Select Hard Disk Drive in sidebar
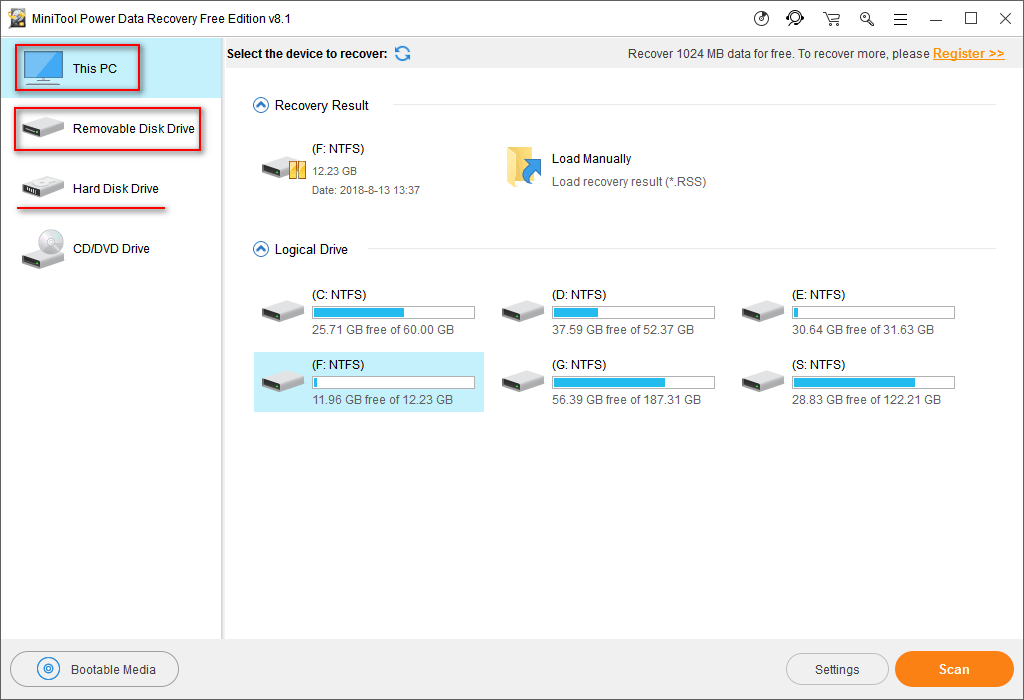This screenshot has height=700, width=1024. click(x=111, y=189)
